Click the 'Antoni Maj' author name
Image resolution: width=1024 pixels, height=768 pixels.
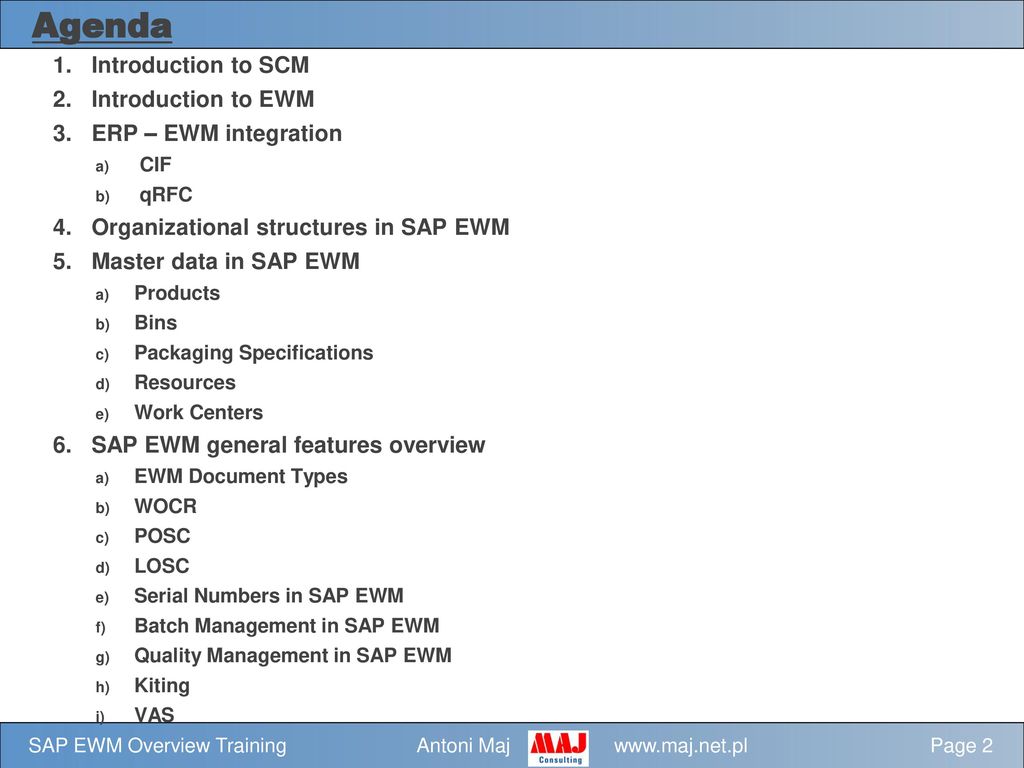coord(463,746)
